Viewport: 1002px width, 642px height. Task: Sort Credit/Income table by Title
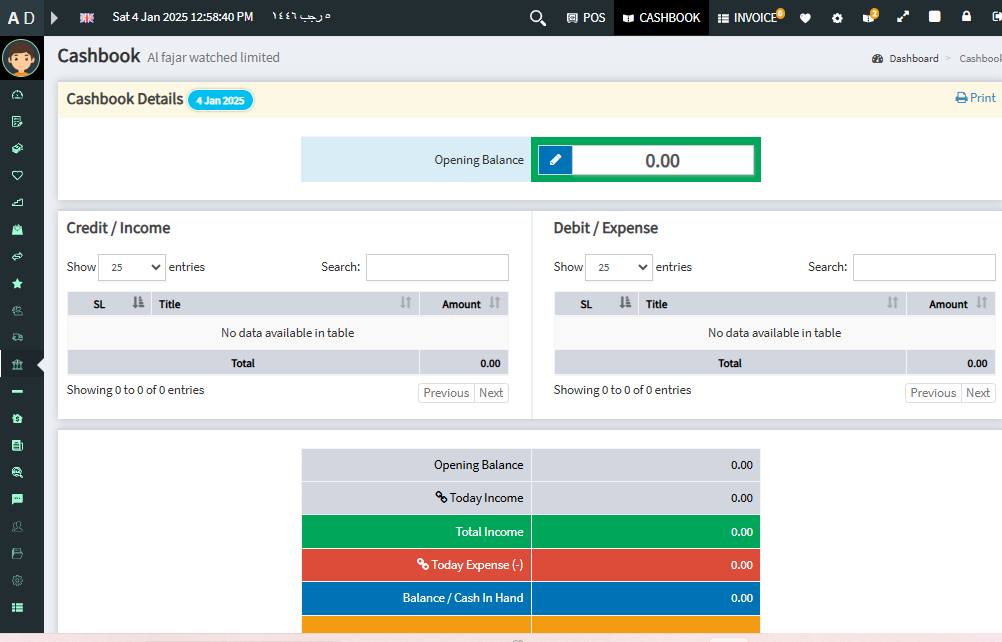pyautogui.click(x=285, y=303)
